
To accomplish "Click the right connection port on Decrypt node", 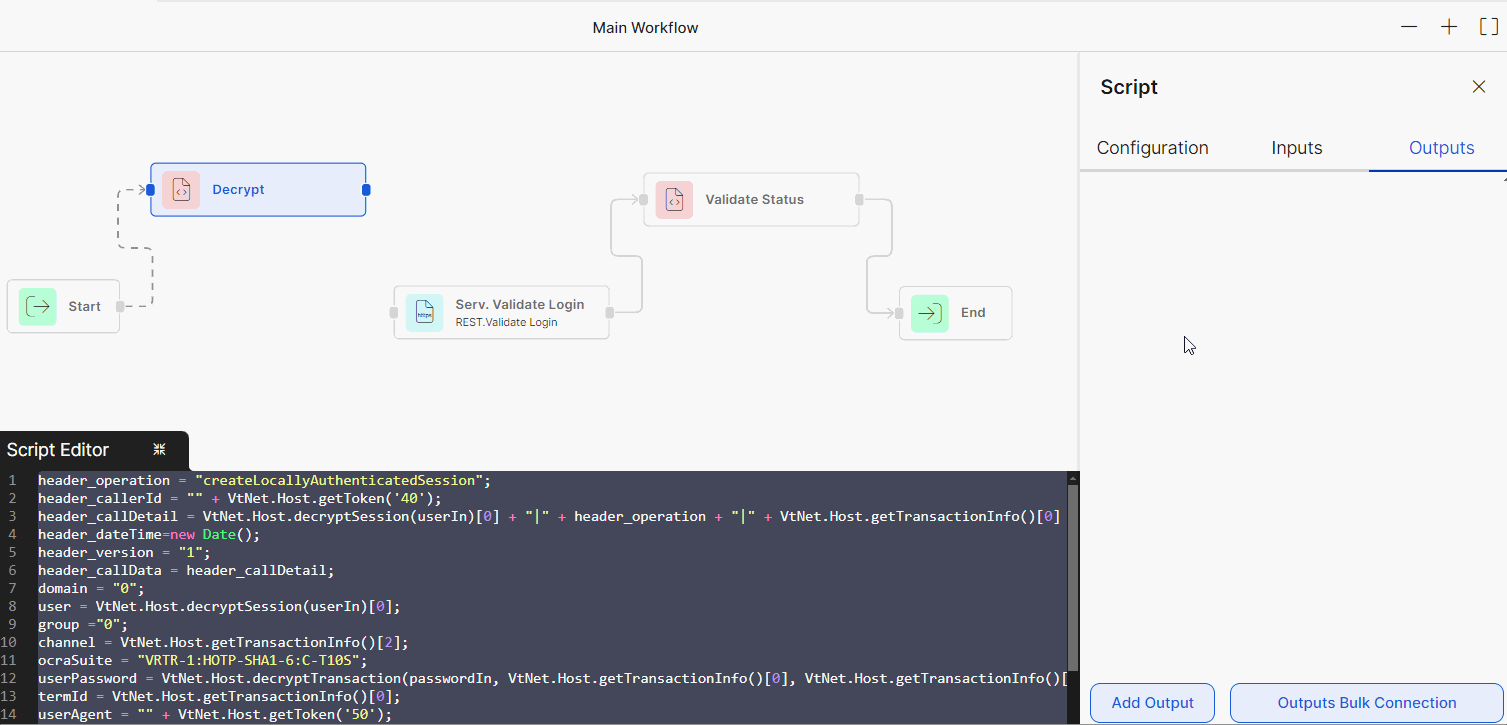I will tap(365, 189).
